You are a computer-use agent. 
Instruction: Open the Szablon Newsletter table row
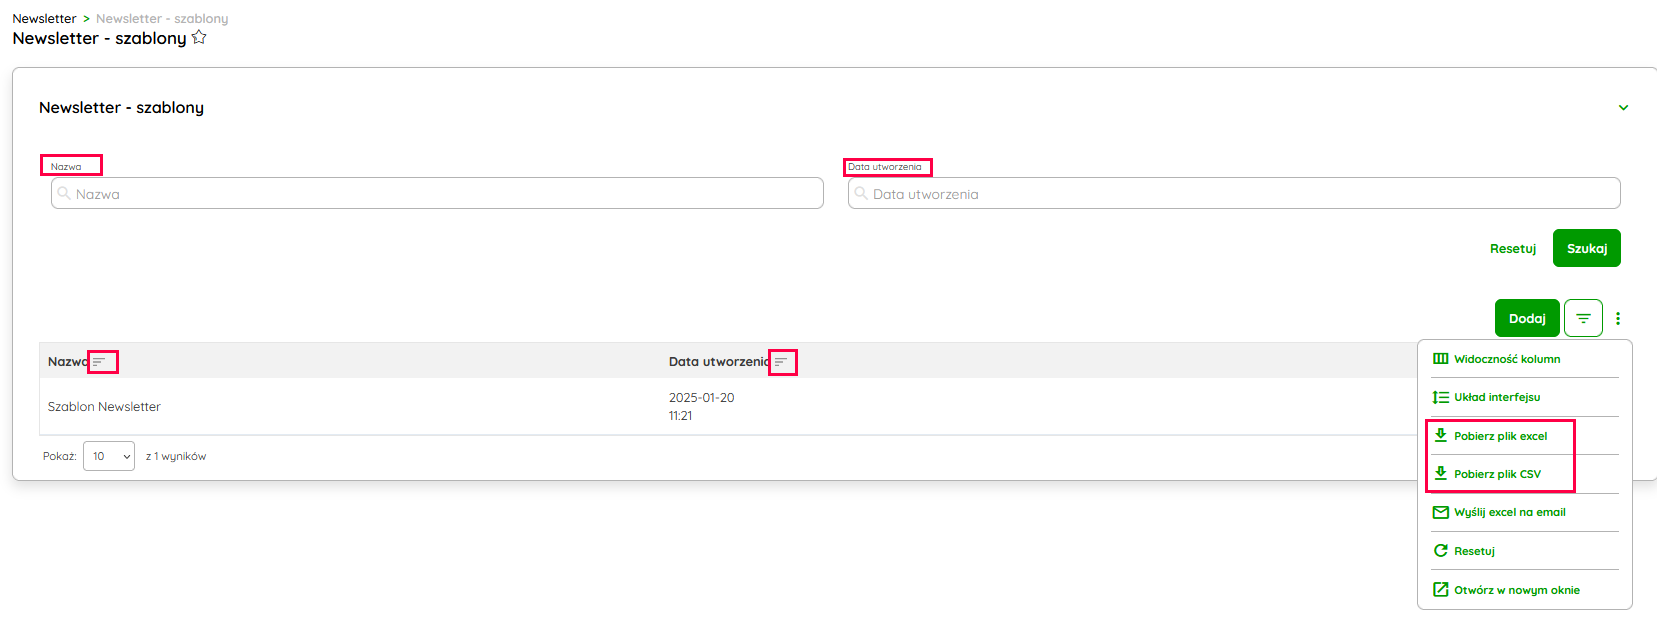pyautogui.click(x=104, y=407)
